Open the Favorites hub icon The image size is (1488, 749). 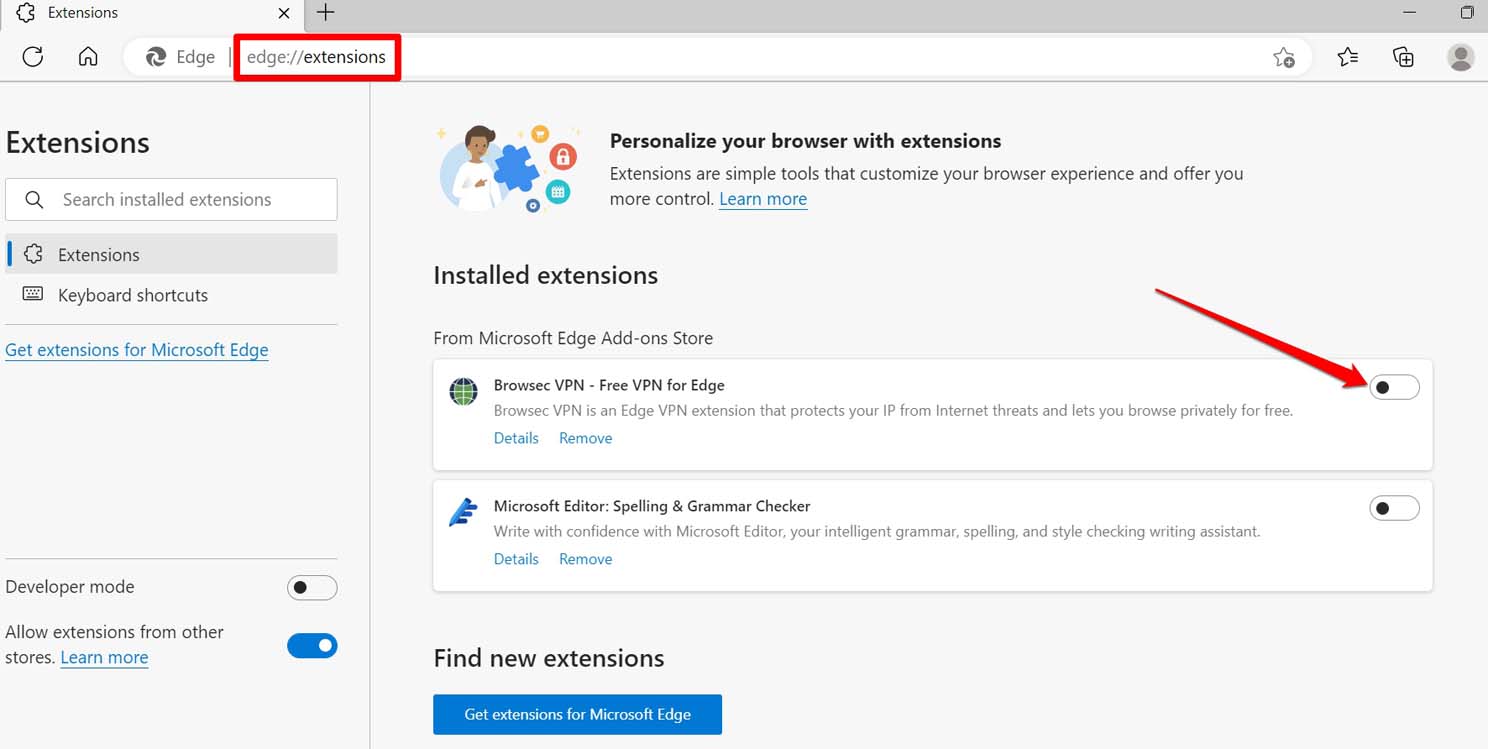(1347, 57)
